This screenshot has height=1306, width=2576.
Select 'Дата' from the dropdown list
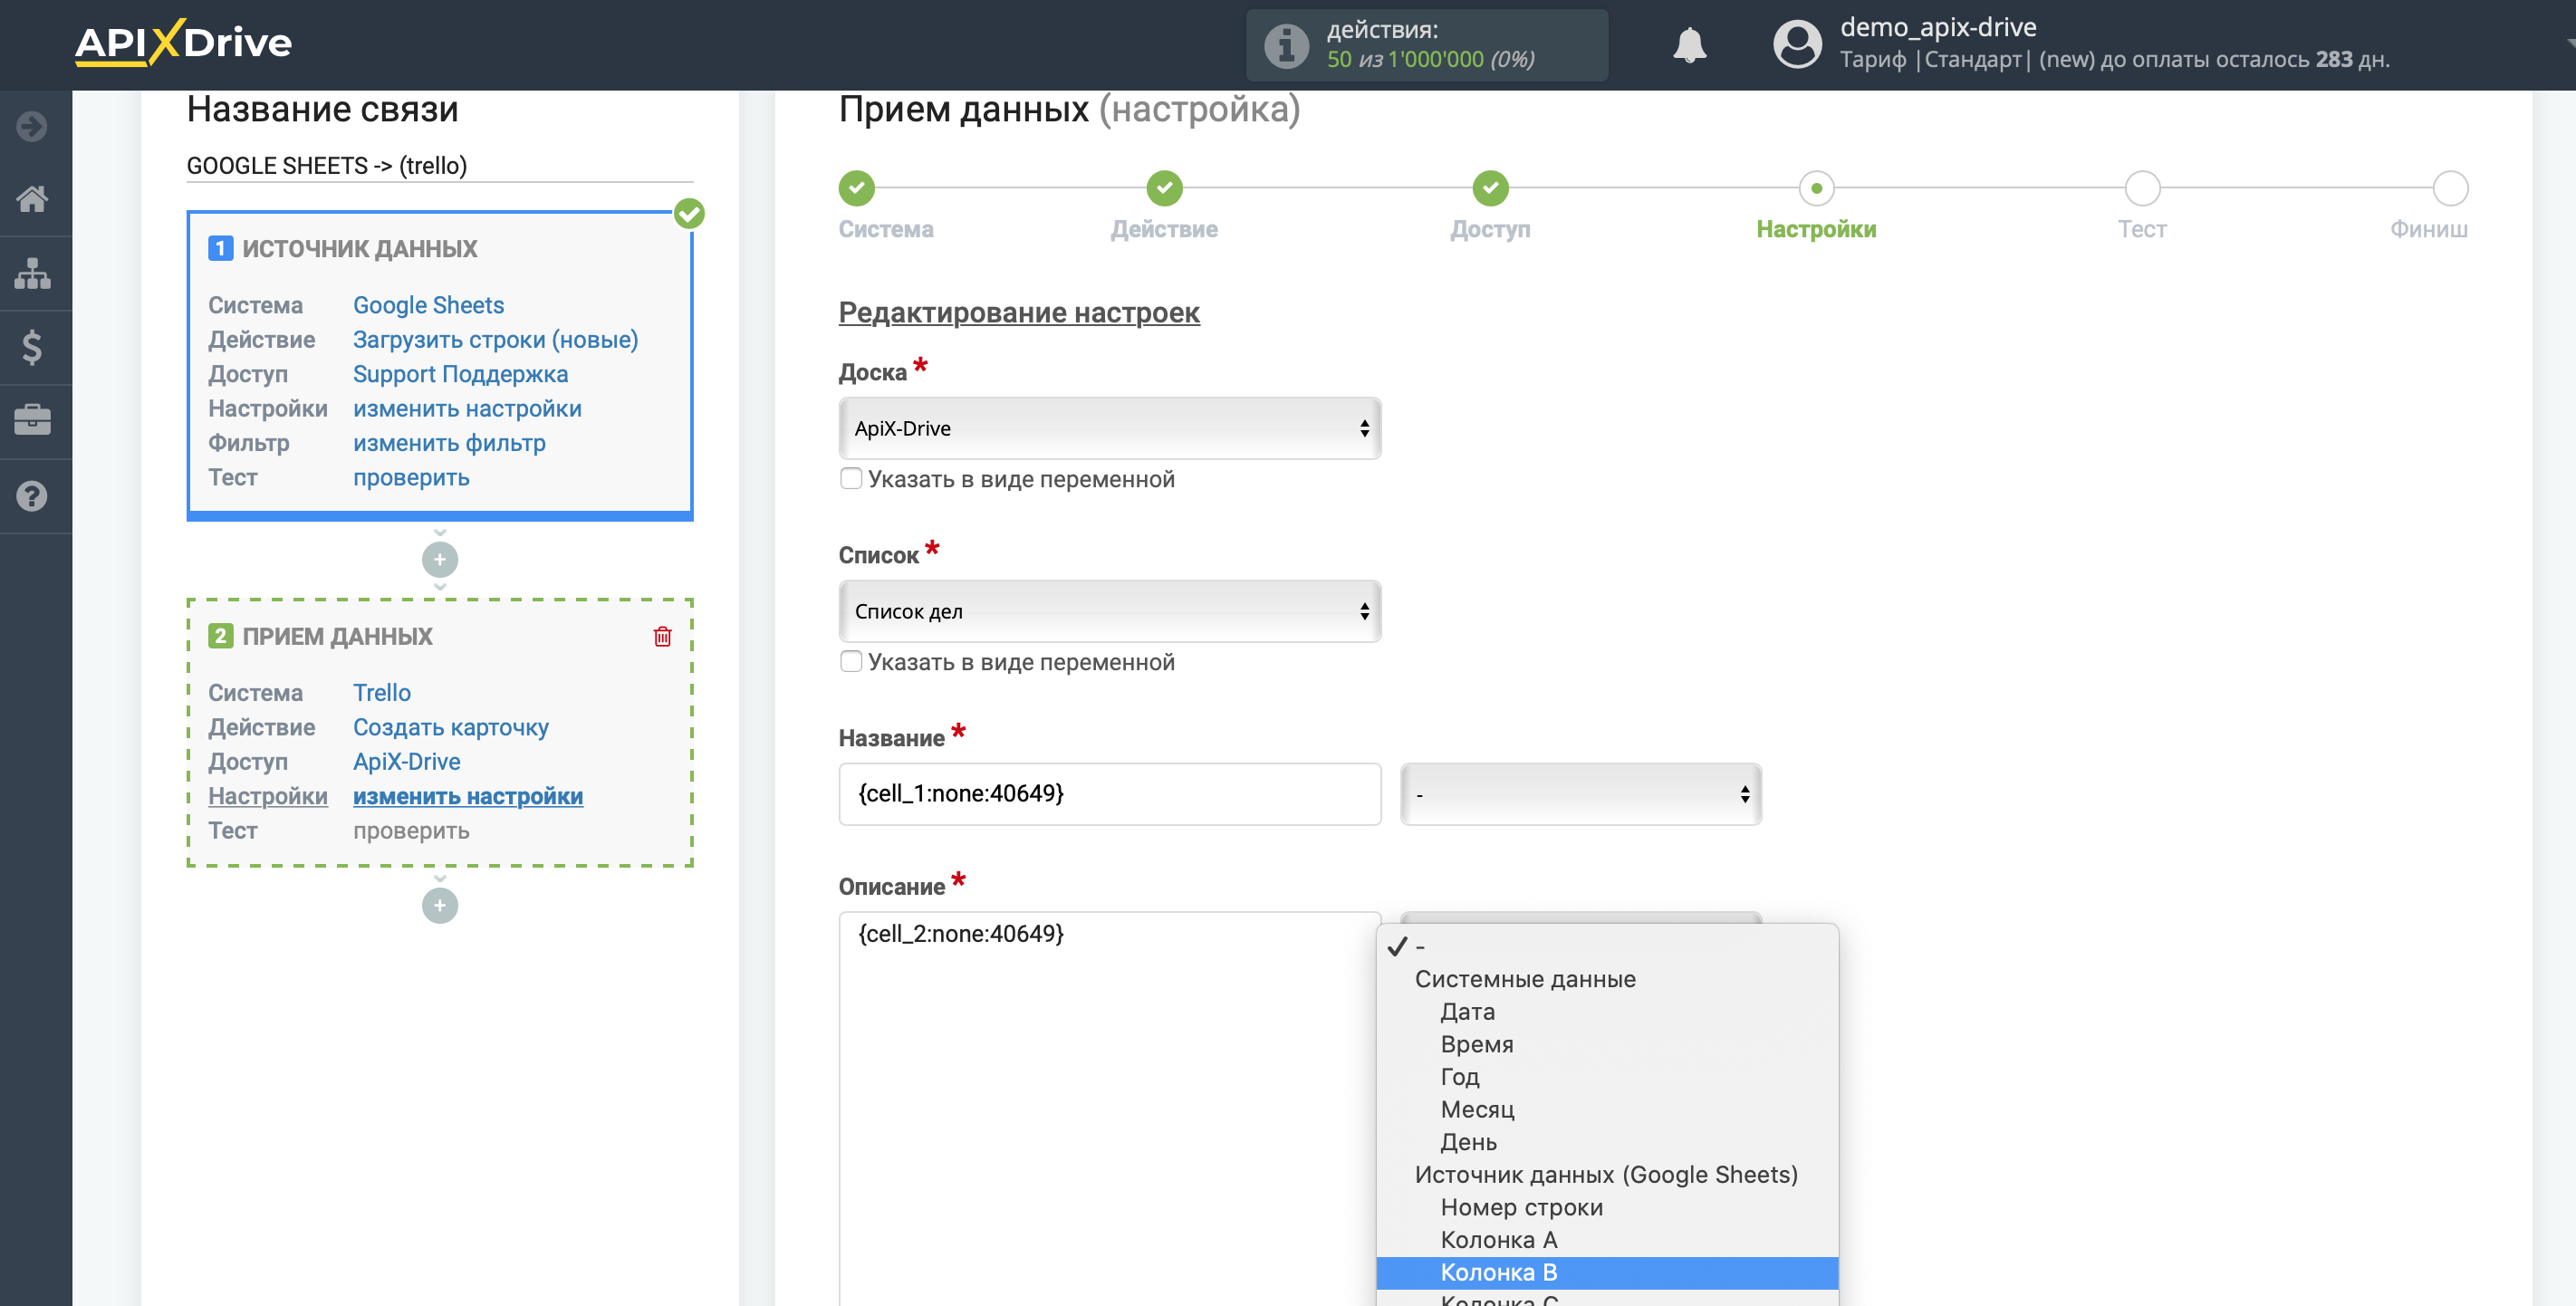(x=1607, y=1012)
